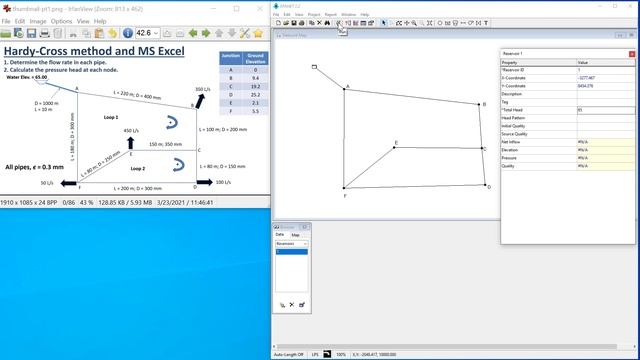Click junction node E on the network map
Viewport: 640px width, 360px height.
click(x=394, y=147)
